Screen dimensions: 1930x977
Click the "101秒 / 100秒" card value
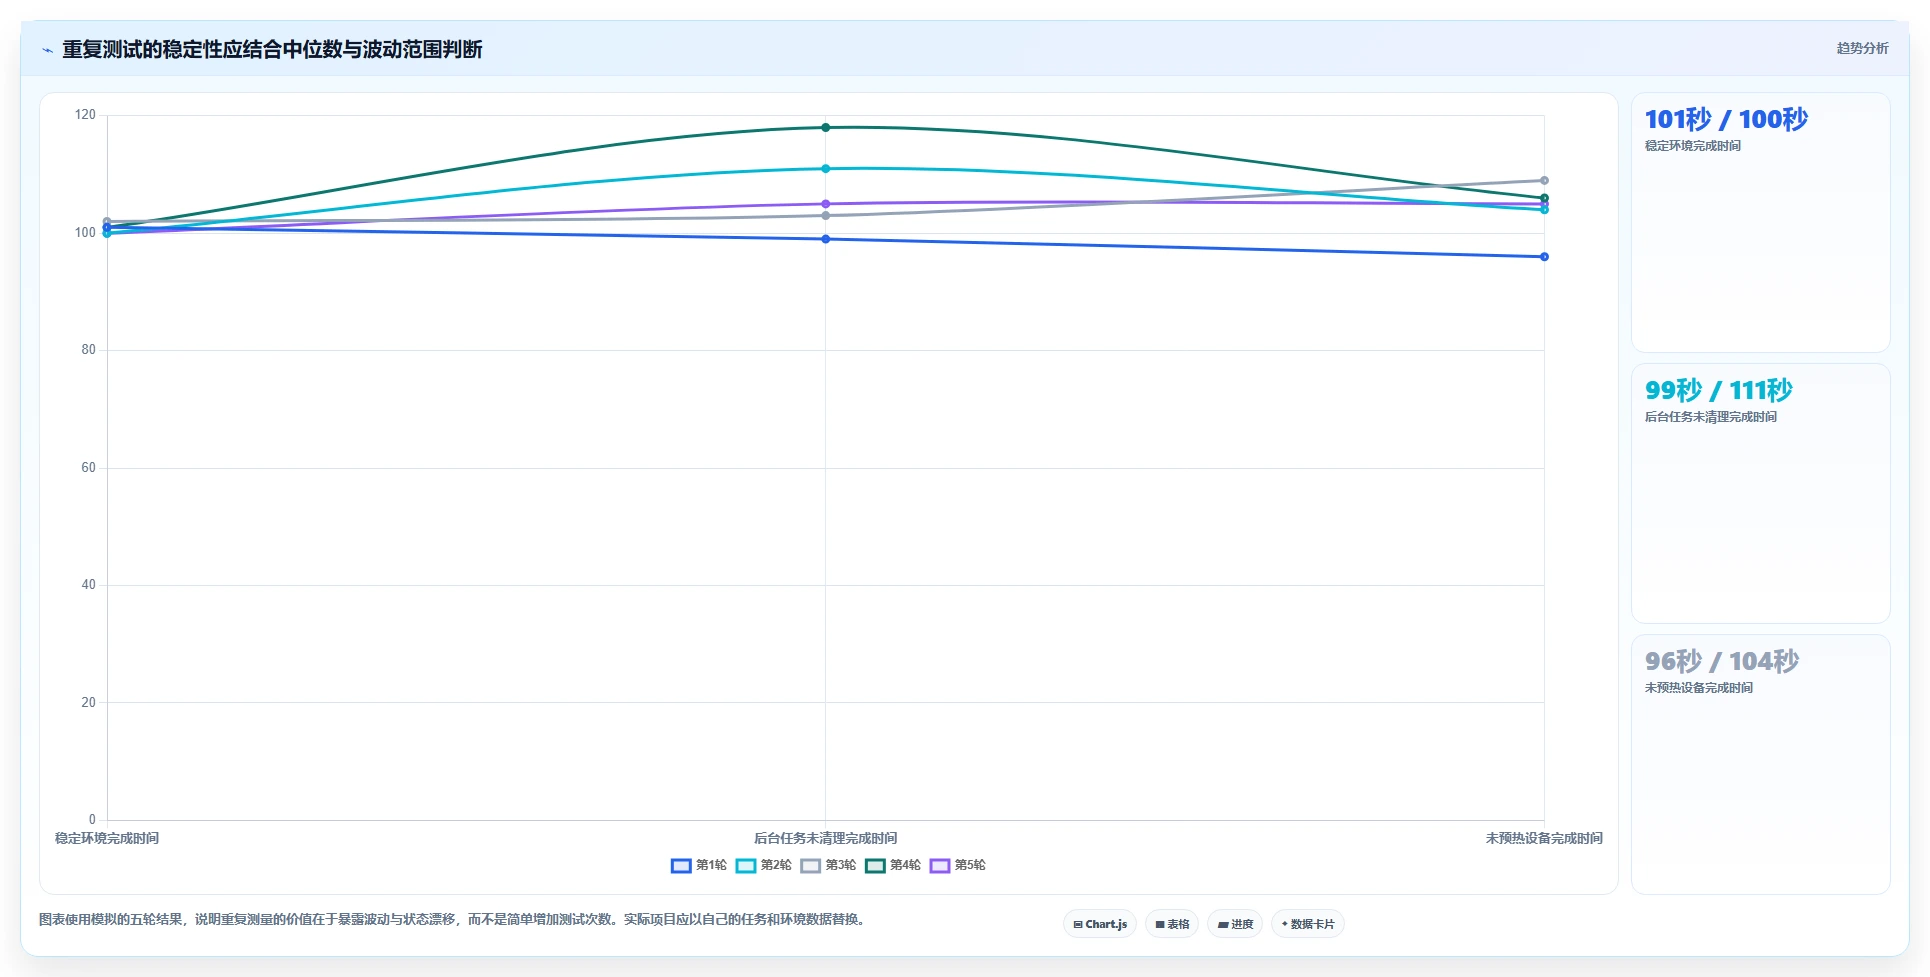click(1726, 119)
